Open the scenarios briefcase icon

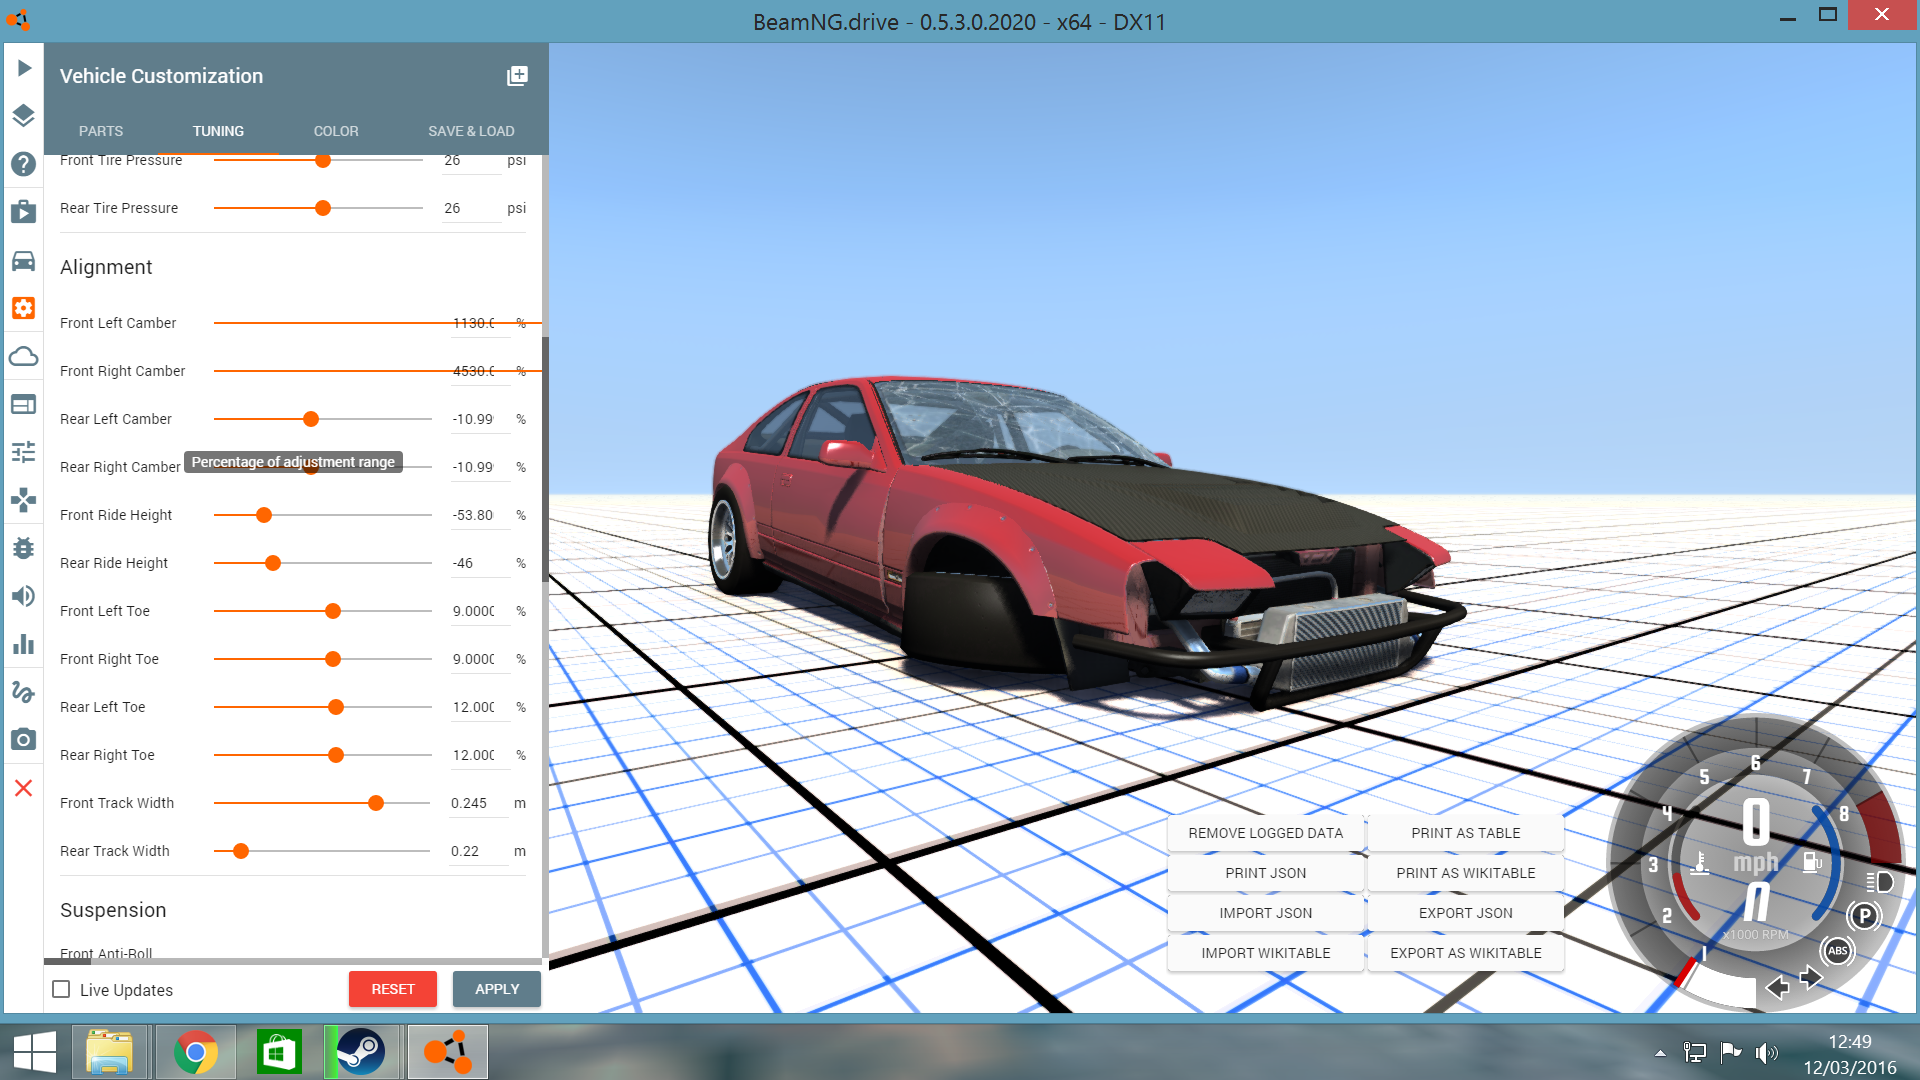(x=24, y=212)
